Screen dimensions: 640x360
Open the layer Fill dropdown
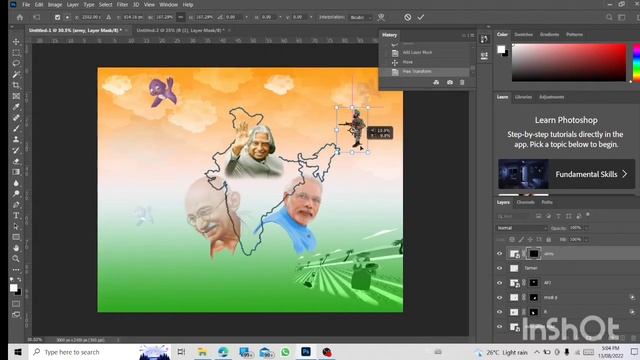pos(586,240)
